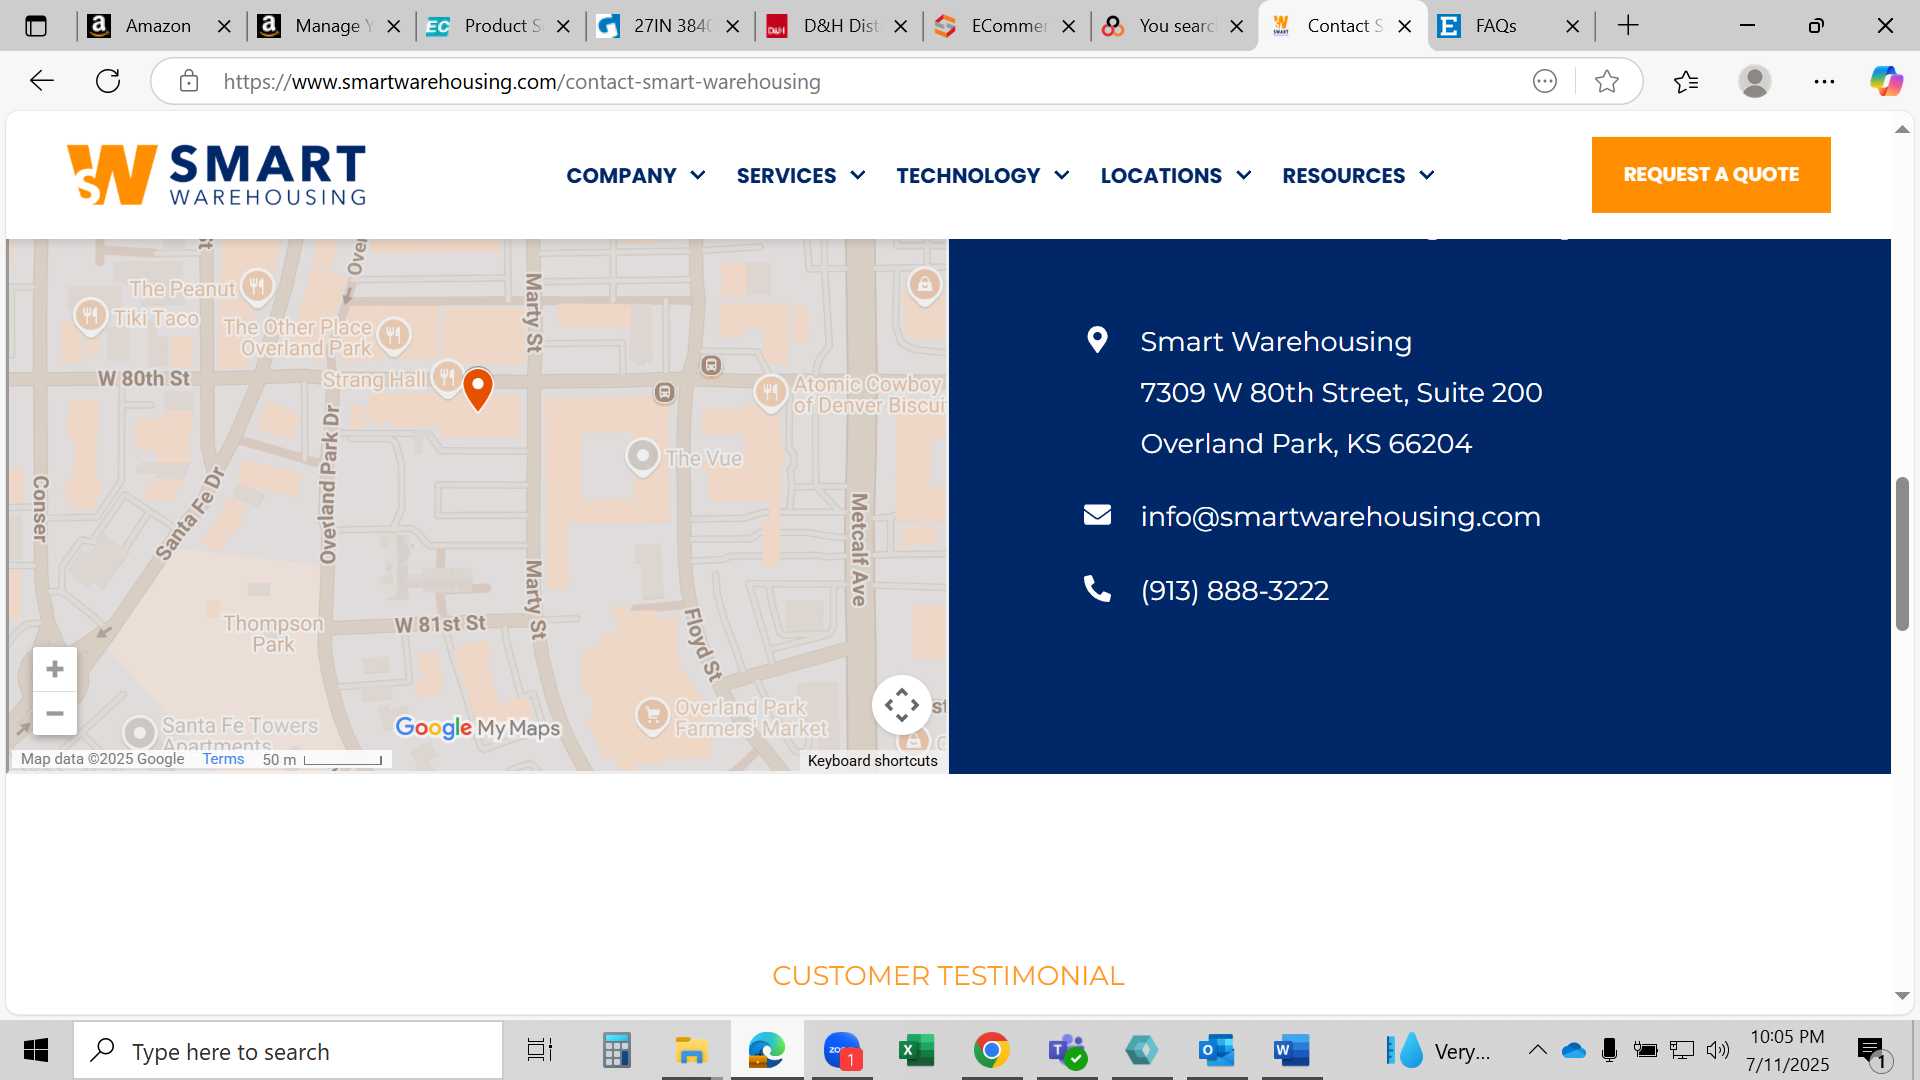Open the Windows Start menu
1920x1080 pixels.
[36, 1050]
